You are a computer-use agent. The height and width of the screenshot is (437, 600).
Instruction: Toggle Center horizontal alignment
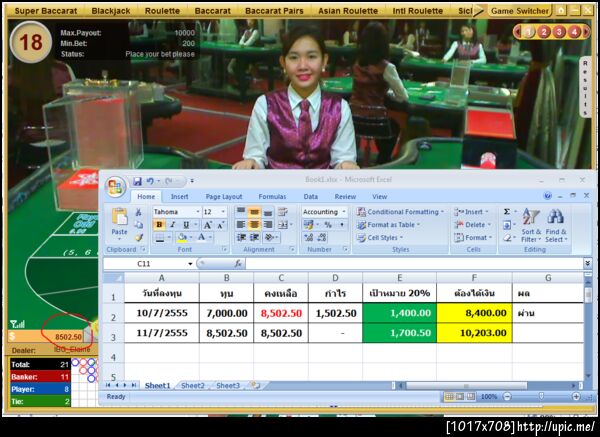pos(254,225)
